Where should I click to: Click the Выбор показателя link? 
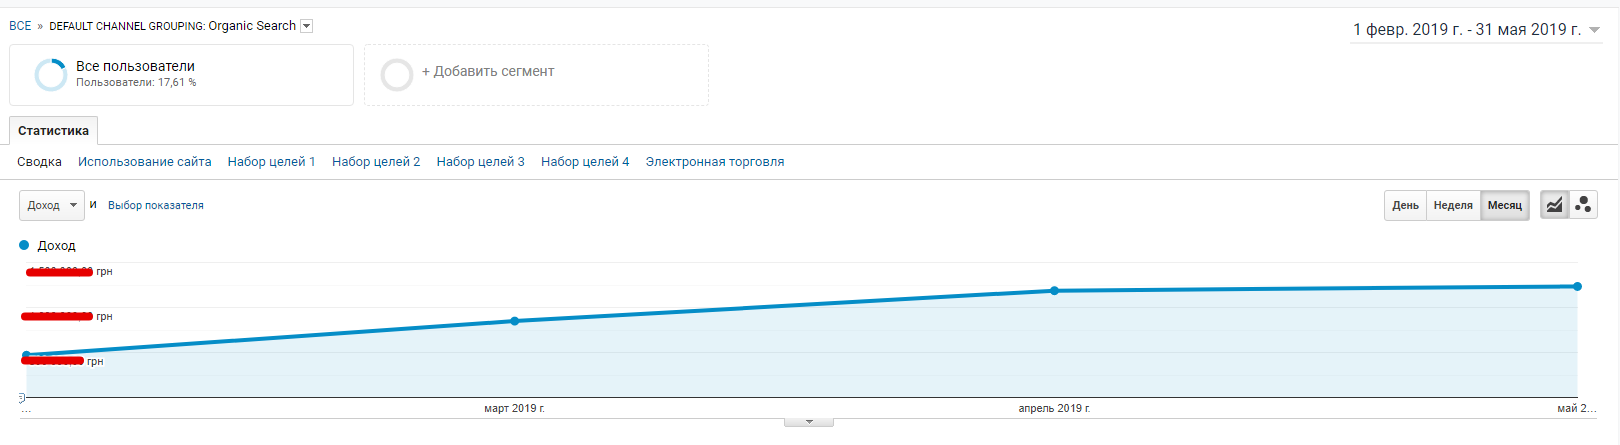tap(155, 205)
